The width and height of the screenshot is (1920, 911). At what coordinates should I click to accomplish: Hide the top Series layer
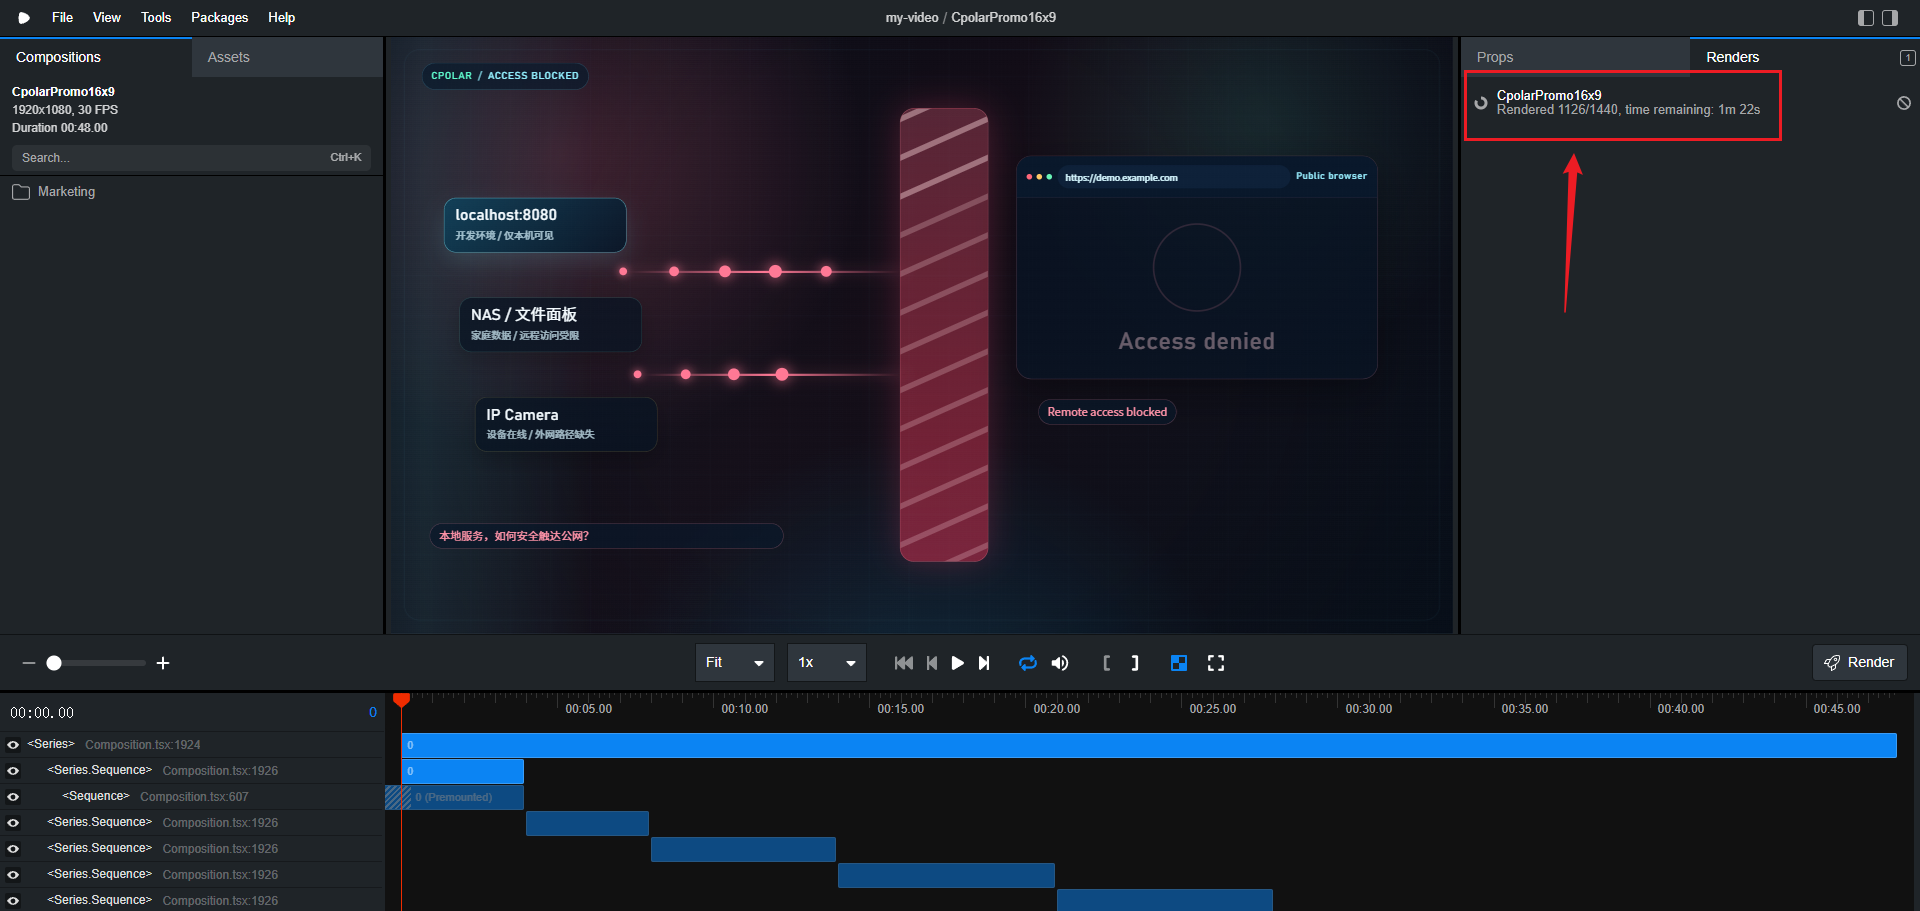[13, 745]
